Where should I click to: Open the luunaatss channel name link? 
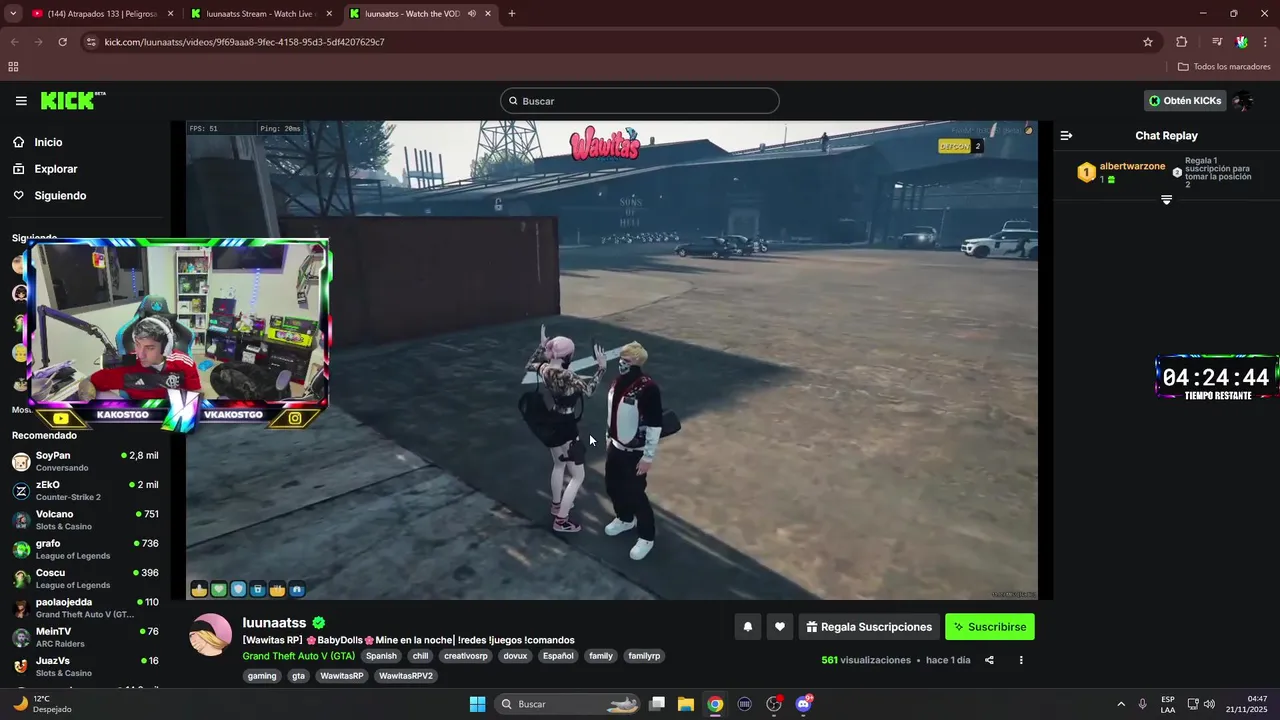click(274, 622)
